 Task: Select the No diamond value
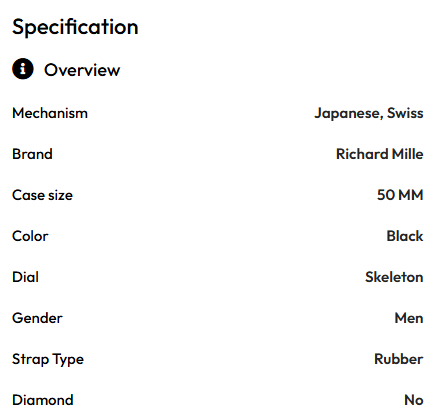[414, 400]
